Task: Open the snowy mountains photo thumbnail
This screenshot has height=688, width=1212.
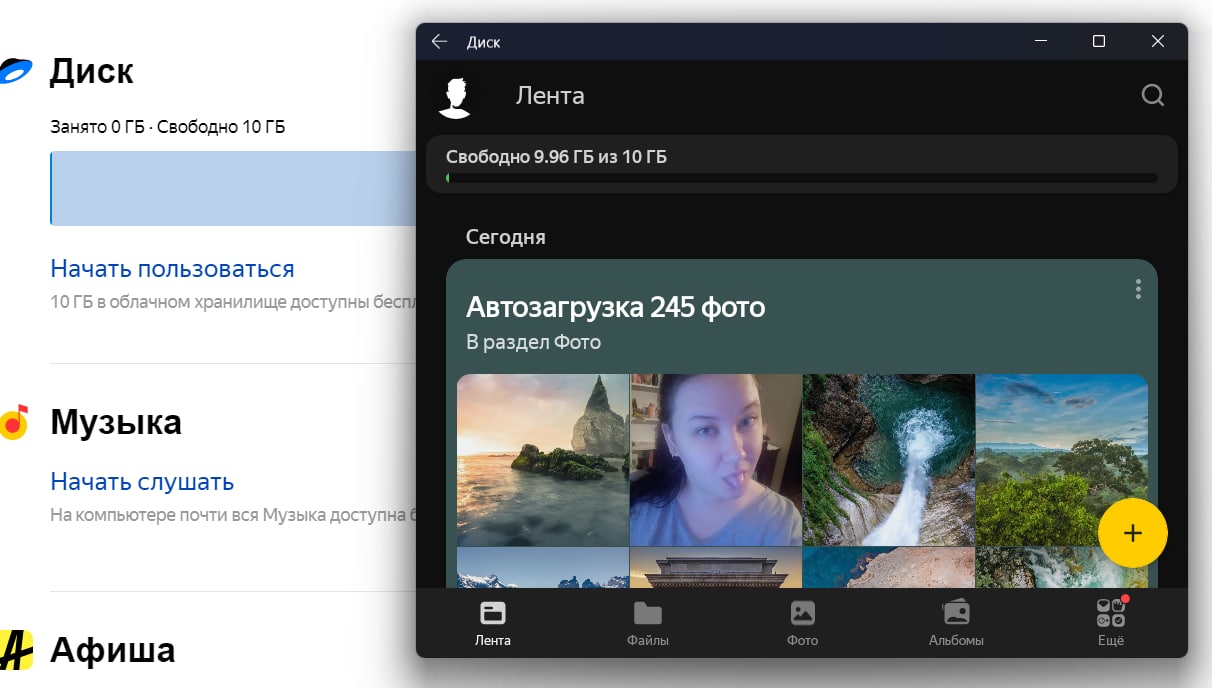Action: (543, 567)
